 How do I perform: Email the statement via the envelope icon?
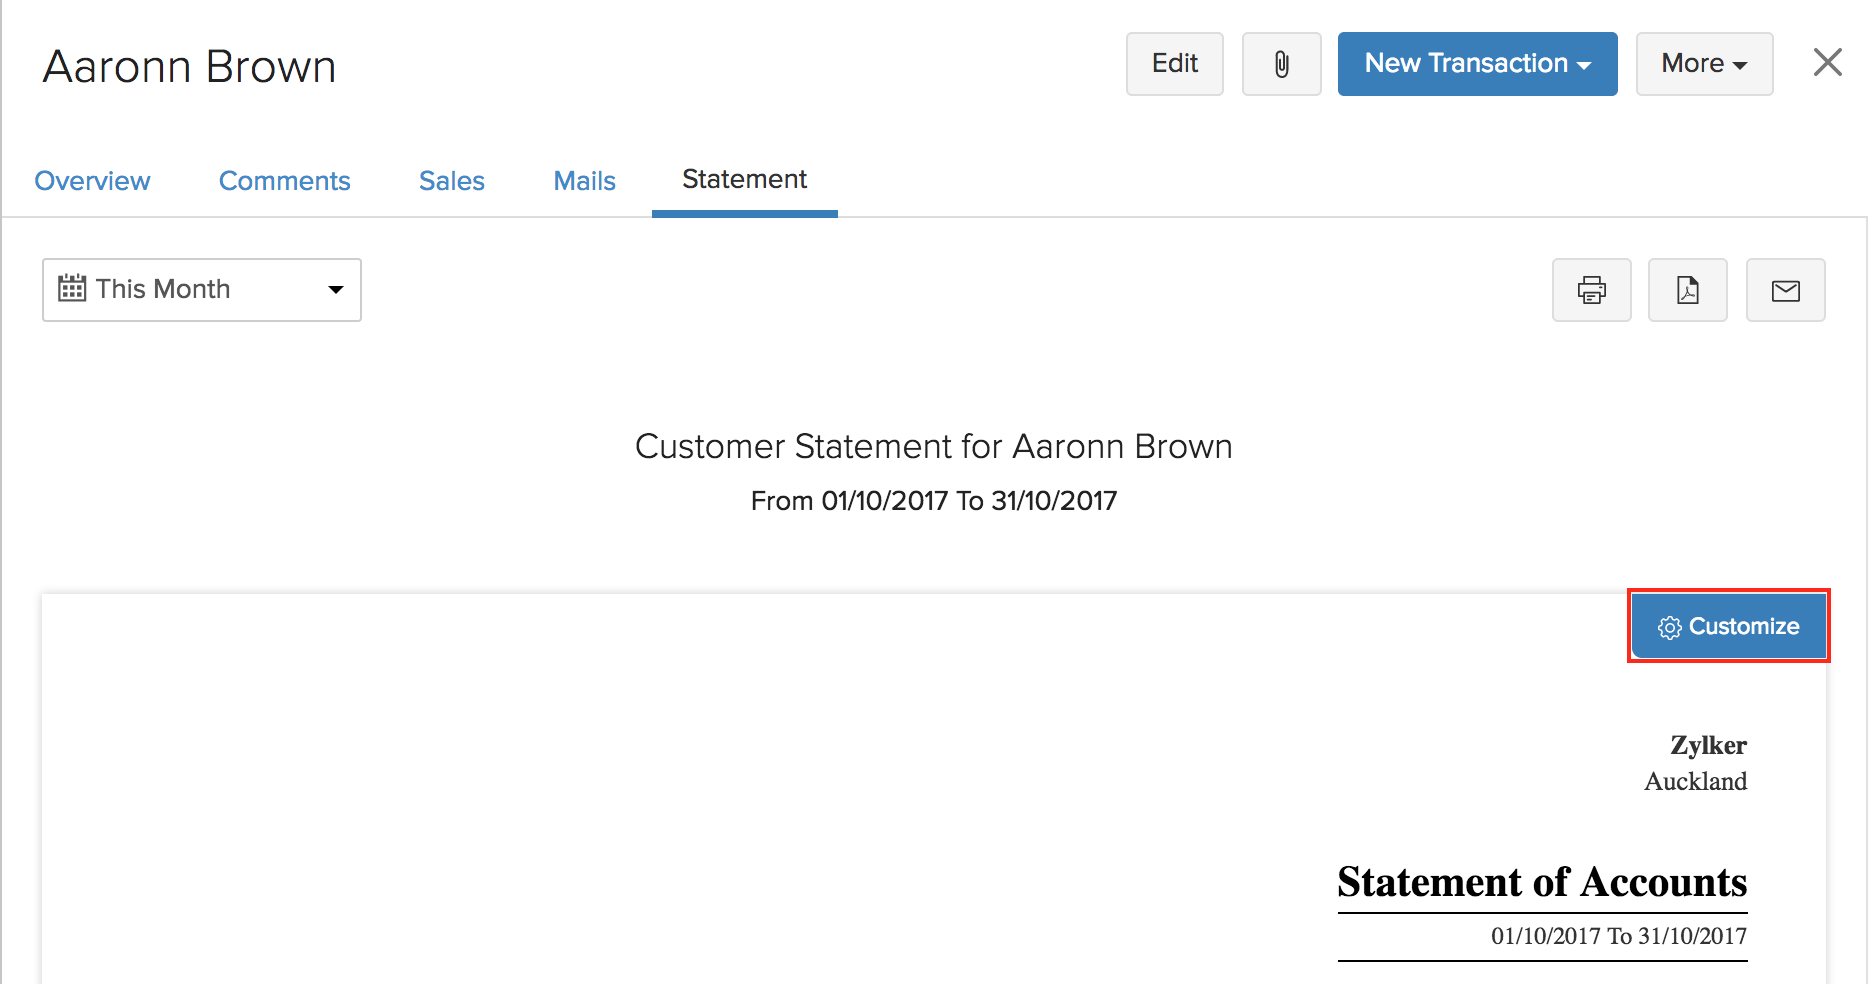tap(1785, 290)
